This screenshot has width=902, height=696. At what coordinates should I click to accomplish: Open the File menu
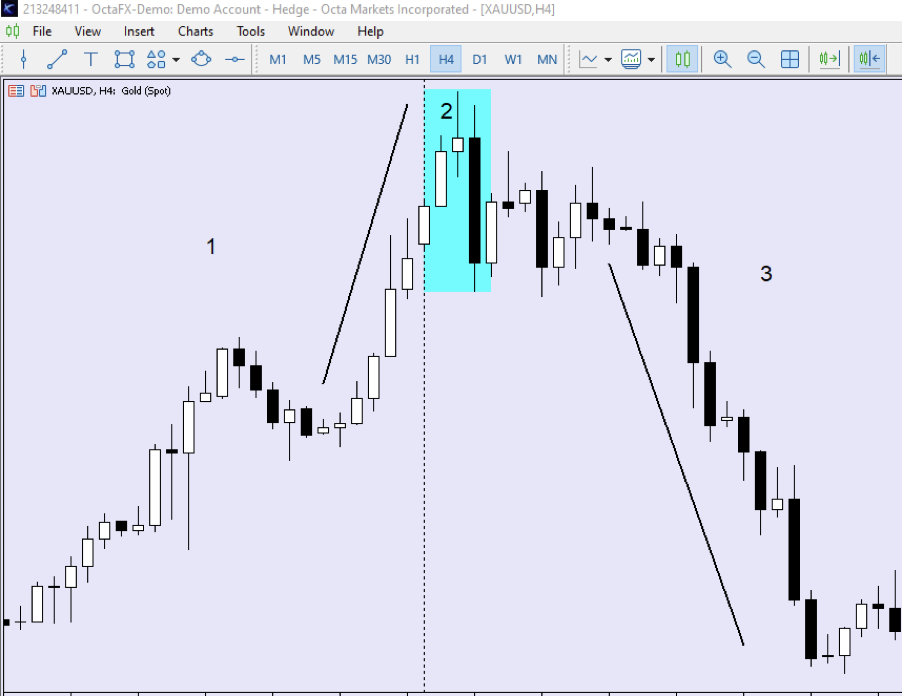point(42,32)
